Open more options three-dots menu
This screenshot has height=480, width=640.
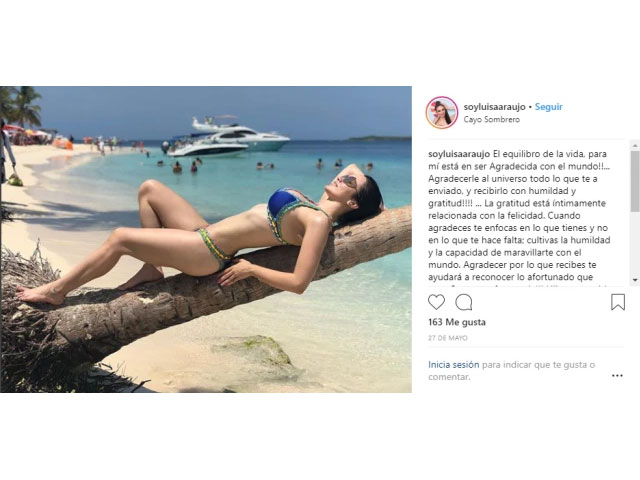pos(617,376)
